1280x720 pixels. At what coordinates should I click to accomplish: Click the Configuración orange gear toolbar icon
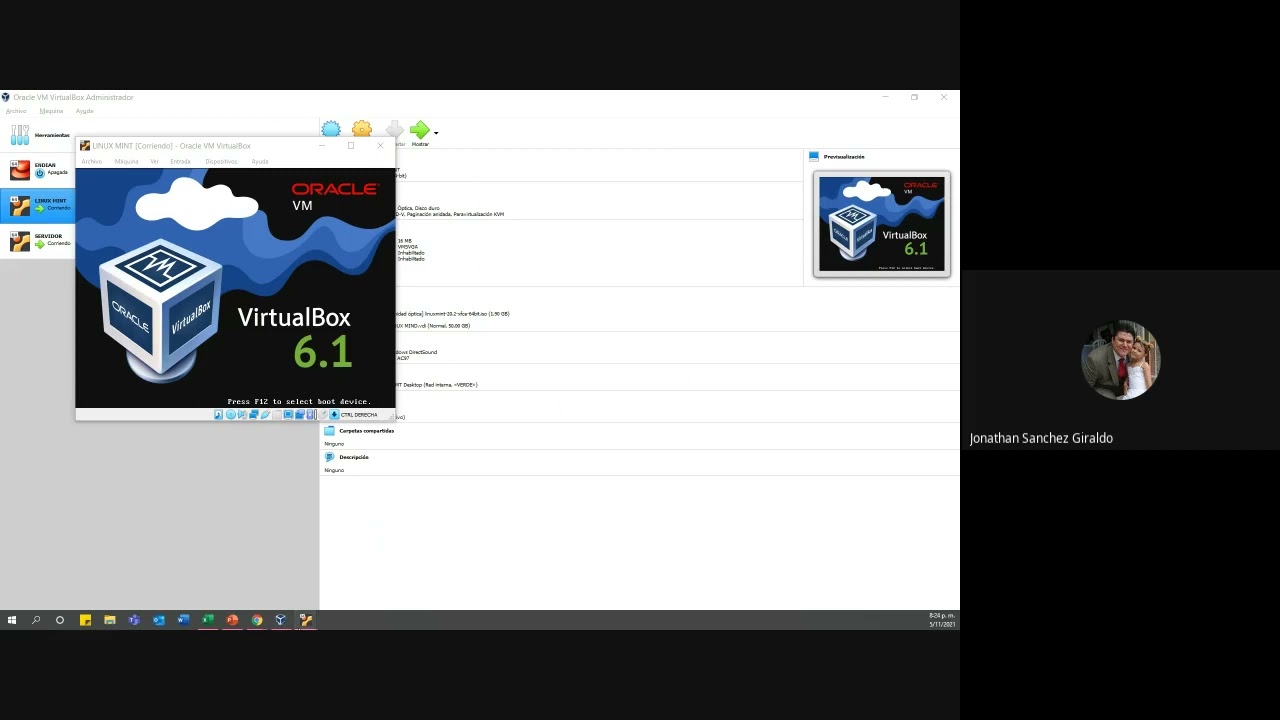click(362, 130)
